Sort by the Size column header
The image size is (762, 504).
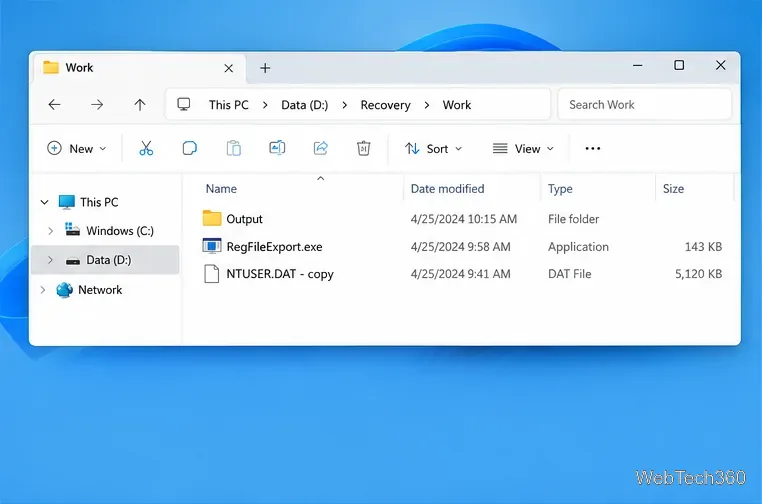coord(674,189)
